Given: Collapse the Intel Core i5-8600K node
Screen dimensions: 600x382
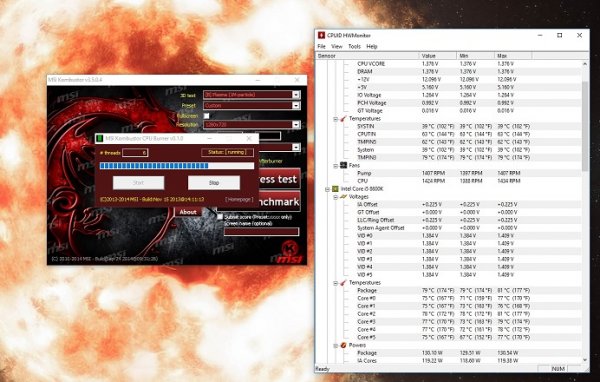Looking at the screenshot, I should [327, 189].
